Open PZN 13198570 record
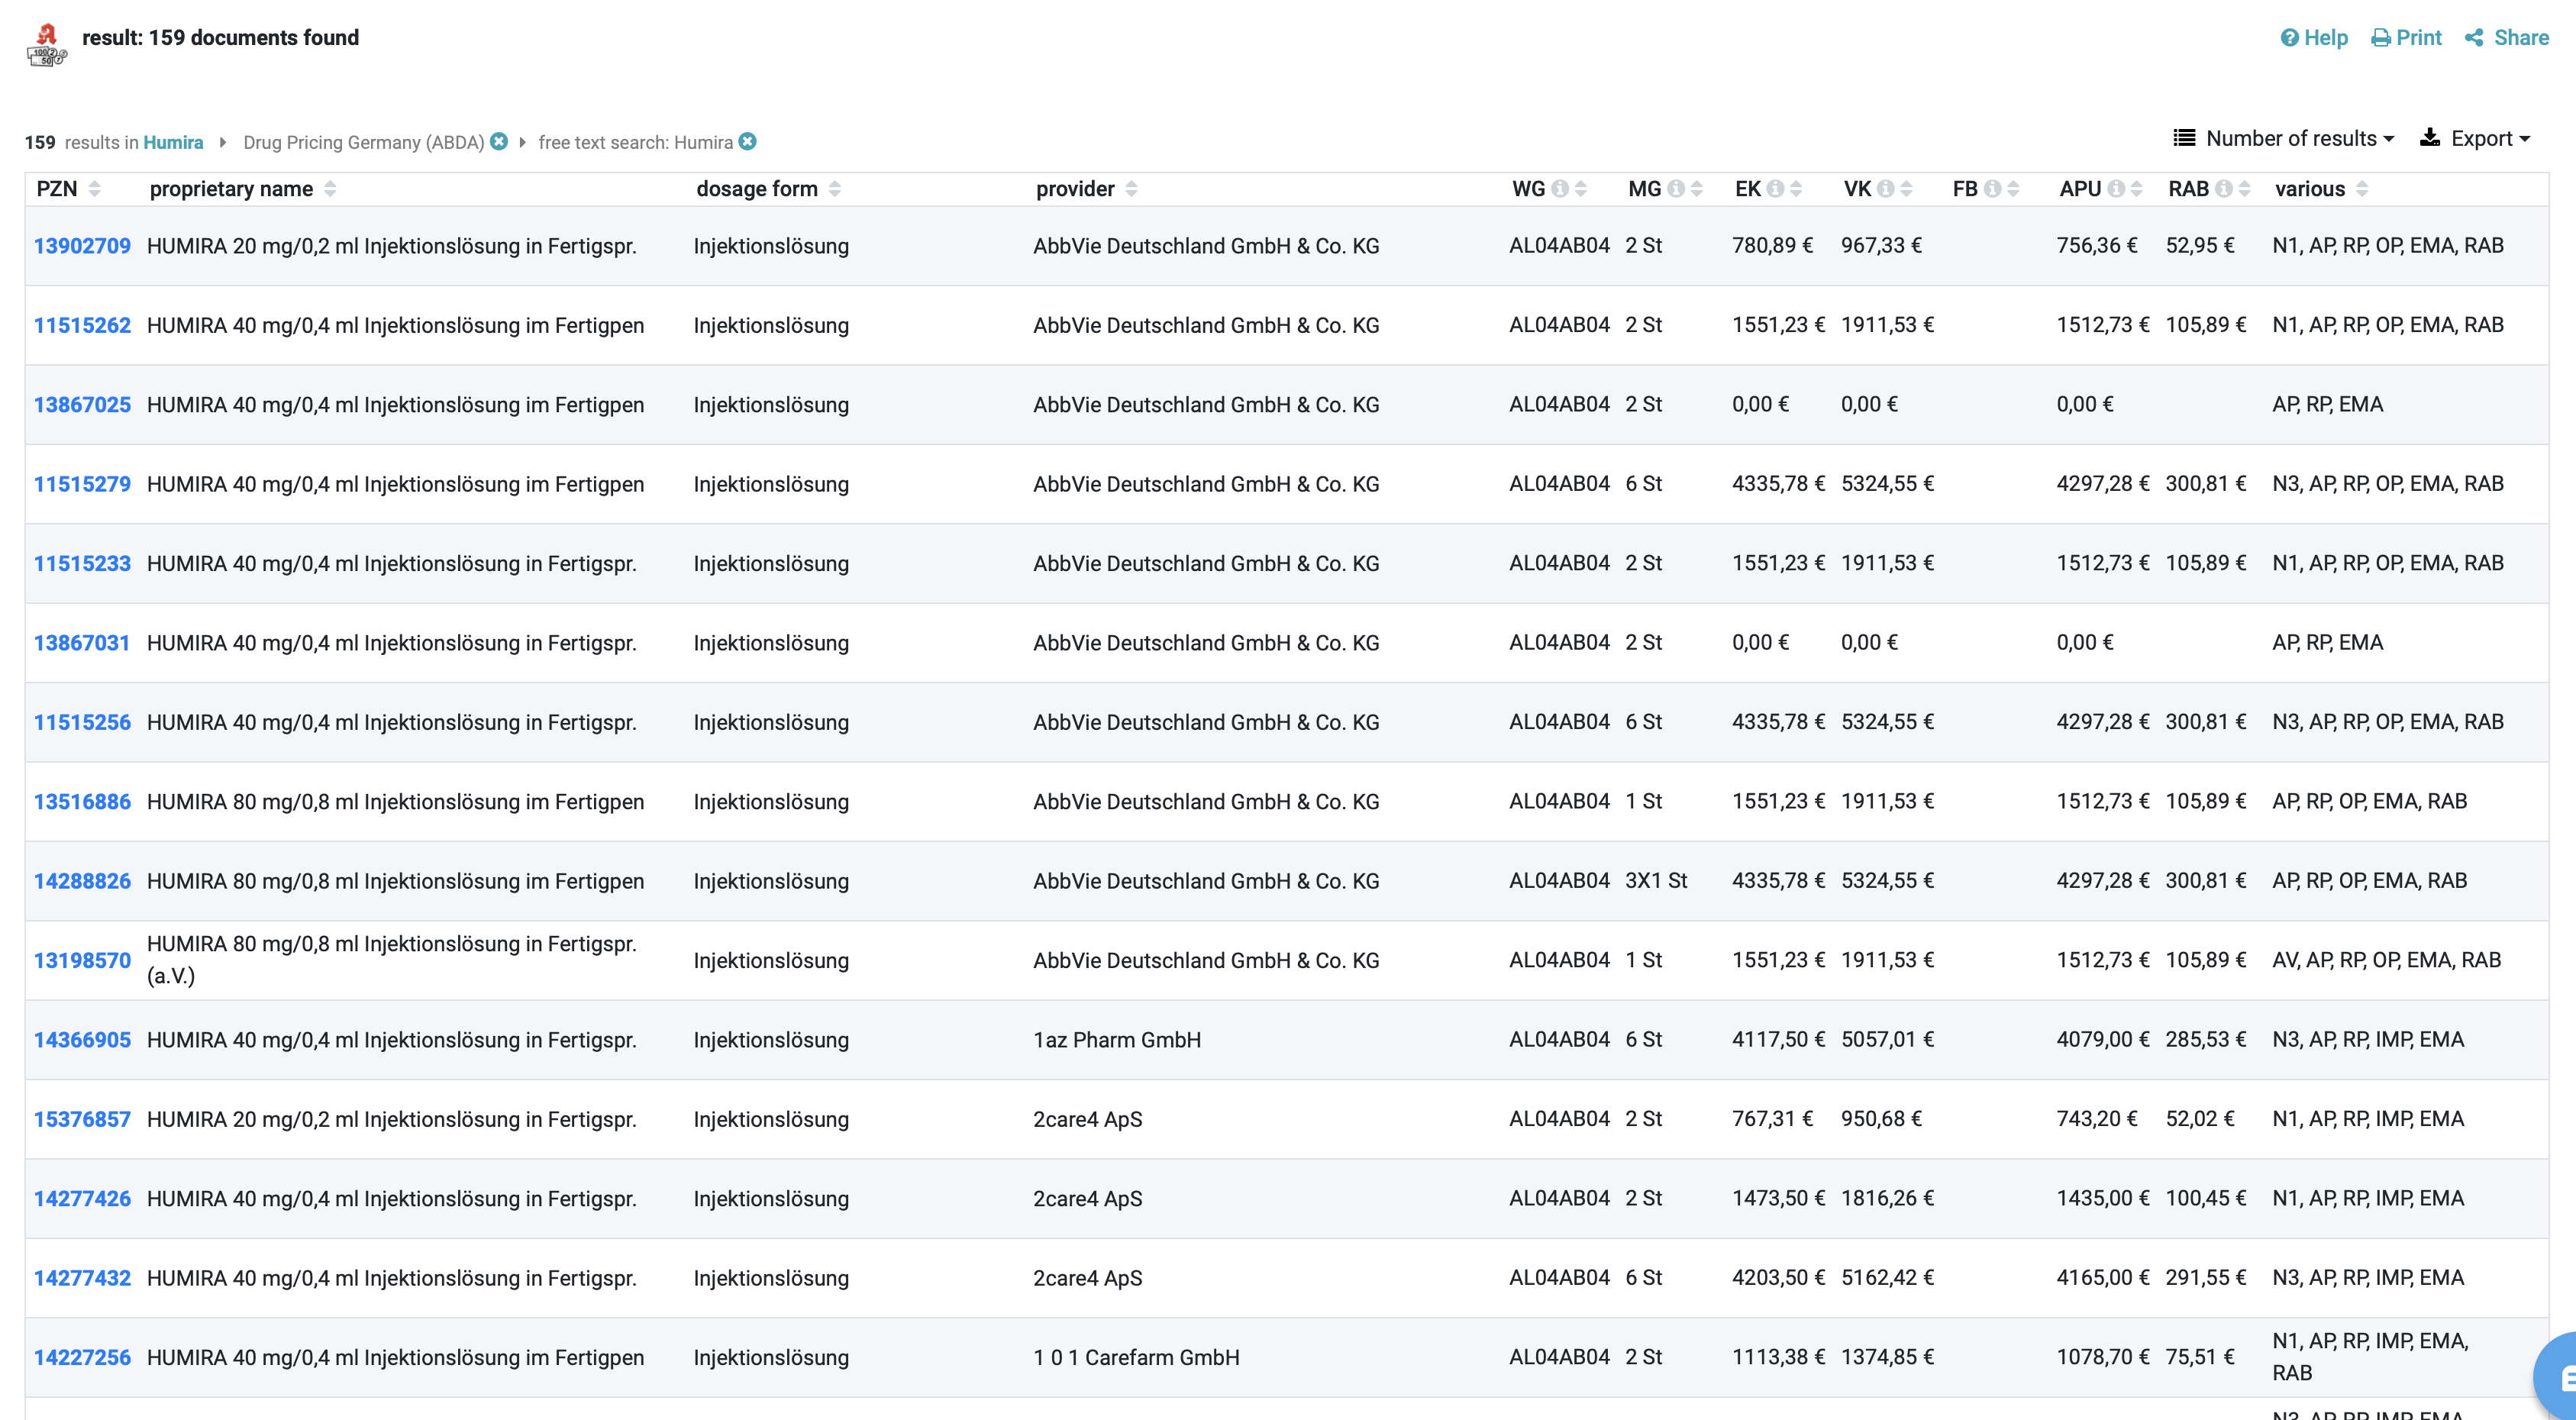 click(82, 960)
